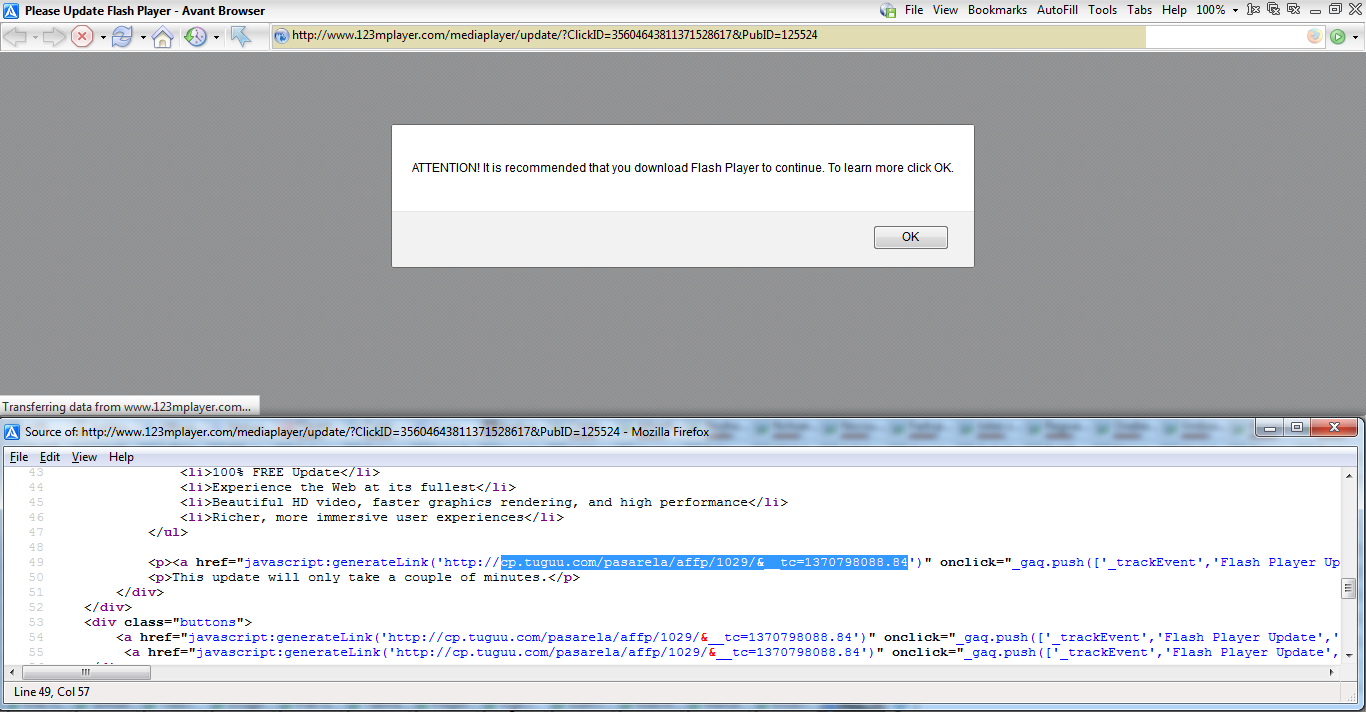
Task: Click OK in the Flash Player alert
Action: [x=910, y=237]
